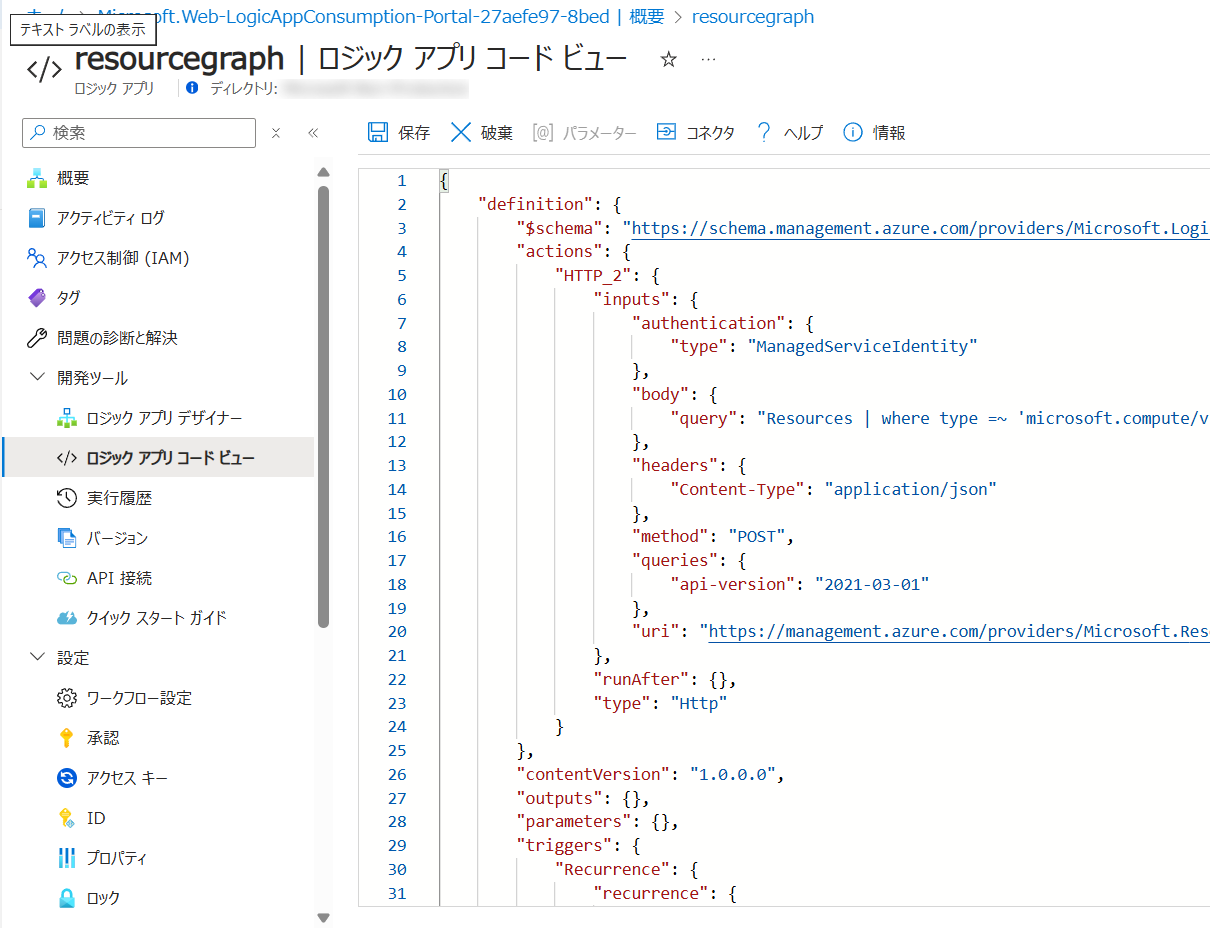Click the Activity log (アクティビティ ログ) icon
1210x928 pixels.
tap(38, 218)
